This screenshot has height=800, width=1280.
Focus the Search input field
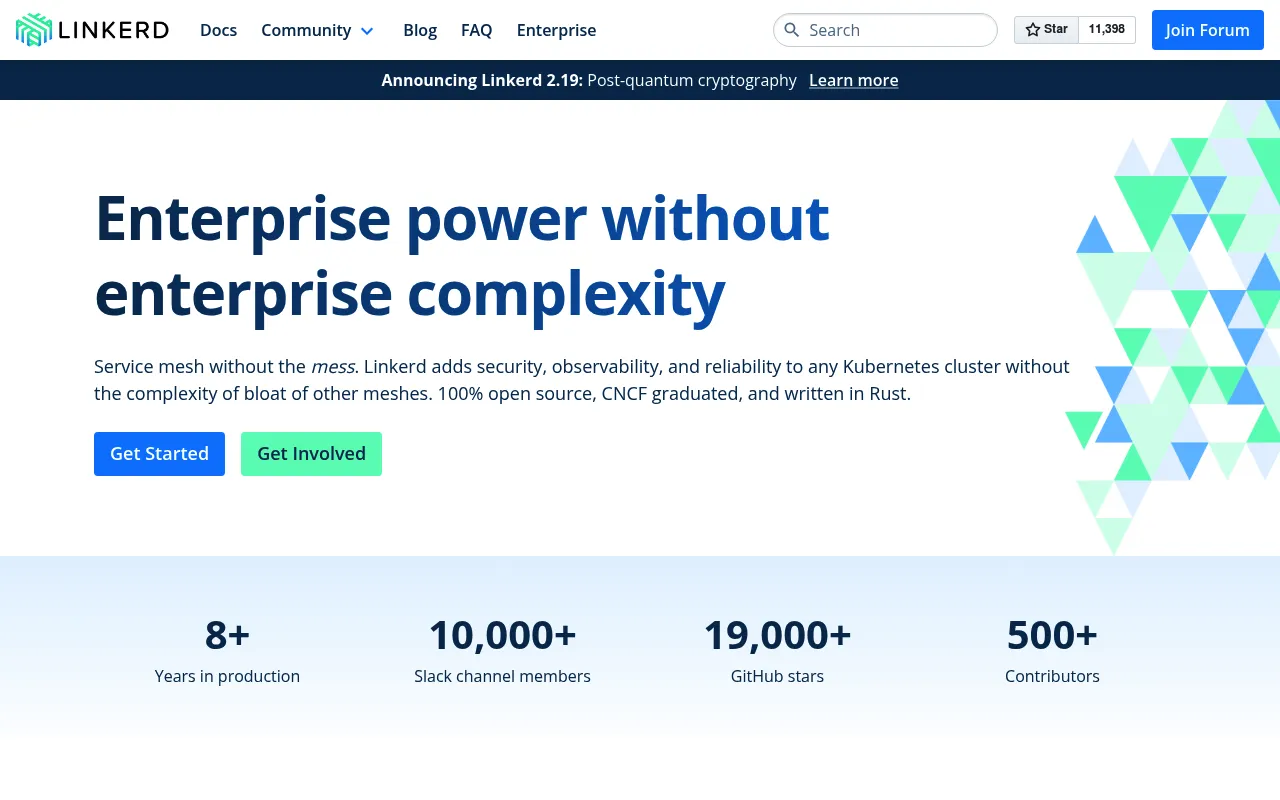click(885, 30)
